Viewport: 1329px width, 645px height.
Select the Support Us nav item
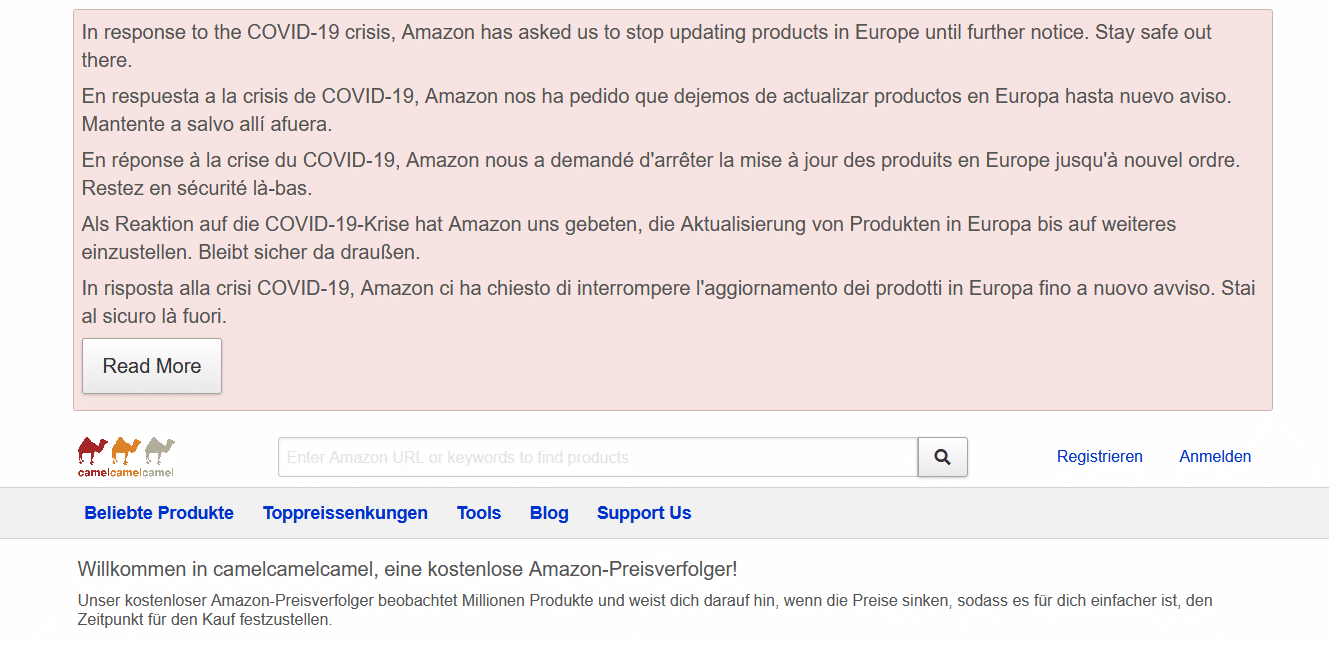pos(644,513)
